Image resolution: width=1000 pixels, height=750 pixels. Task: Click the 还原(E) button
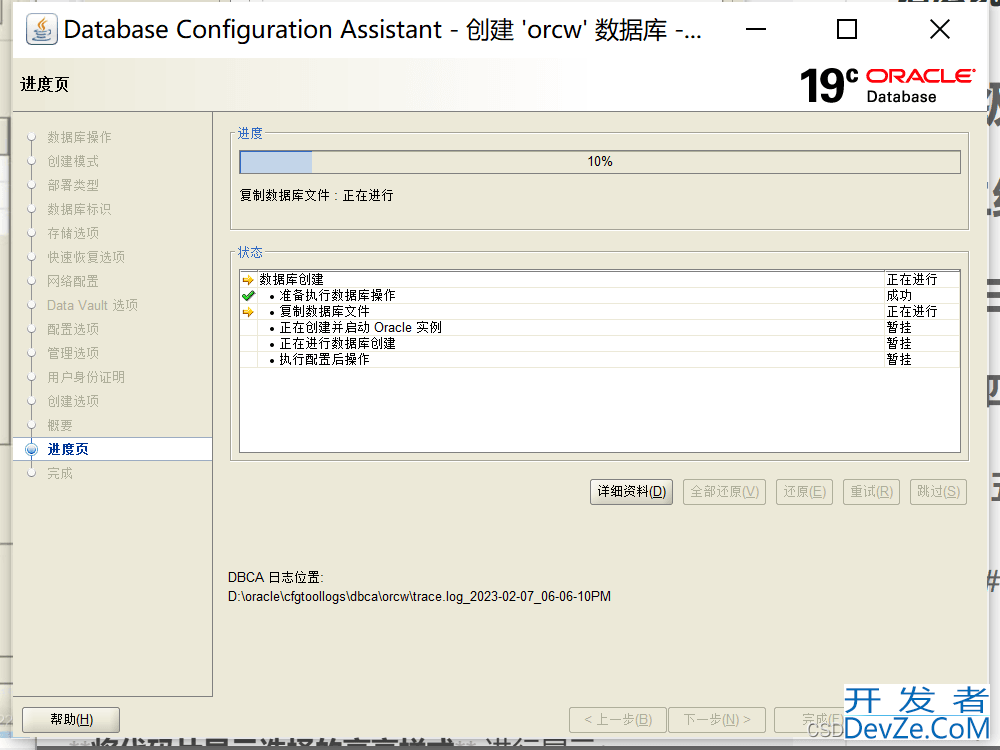point(804,492)
